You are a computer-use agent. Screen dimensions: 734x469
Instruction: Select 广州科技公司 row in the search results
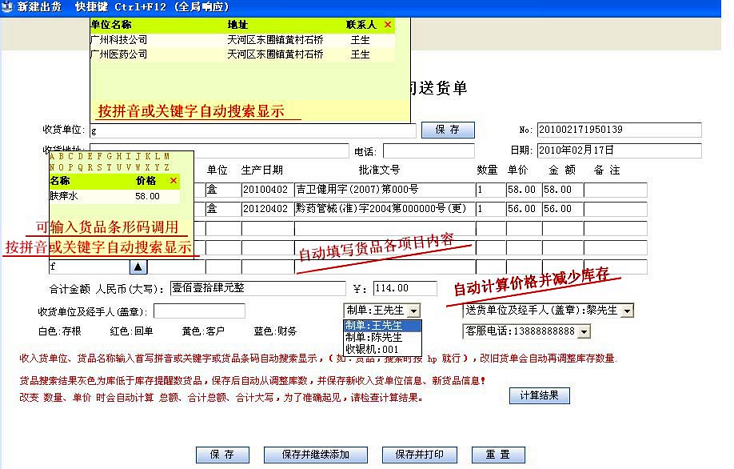[242, 40]
